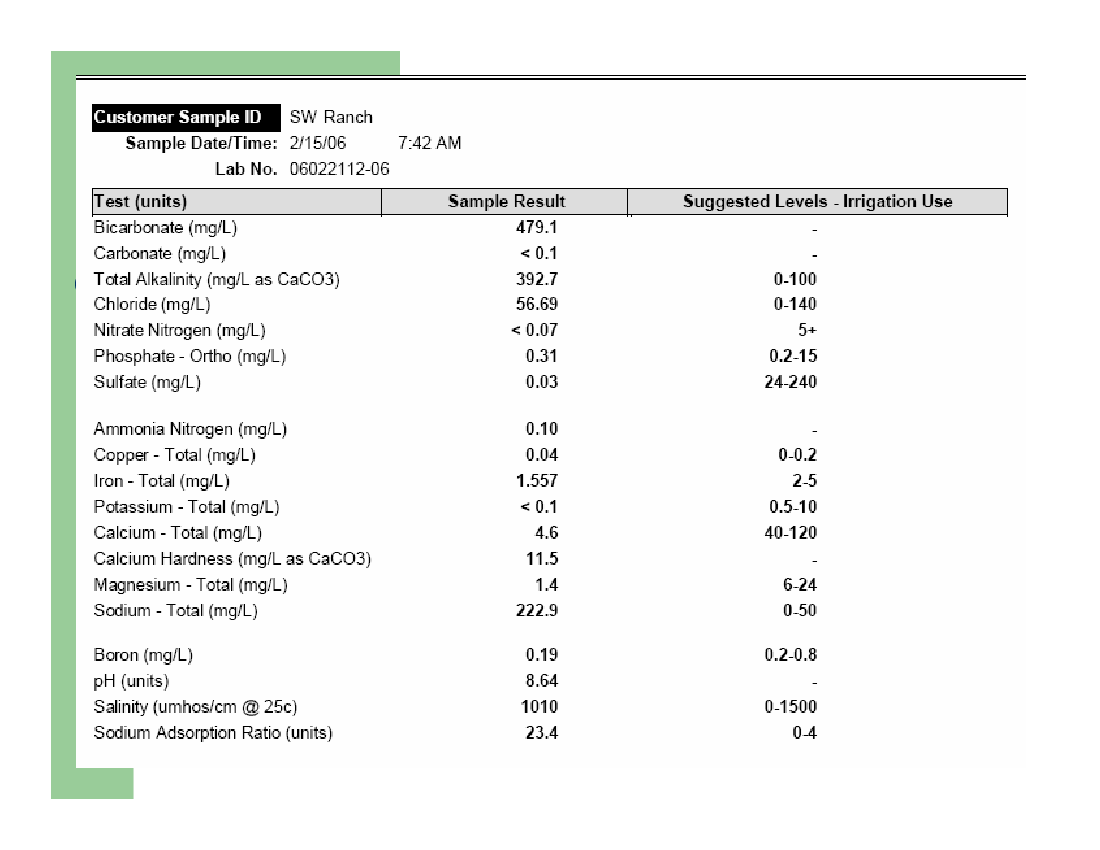Select lab number 06022112-06
This screenshot has height=850, width=1100.
[x=340, y=169]
